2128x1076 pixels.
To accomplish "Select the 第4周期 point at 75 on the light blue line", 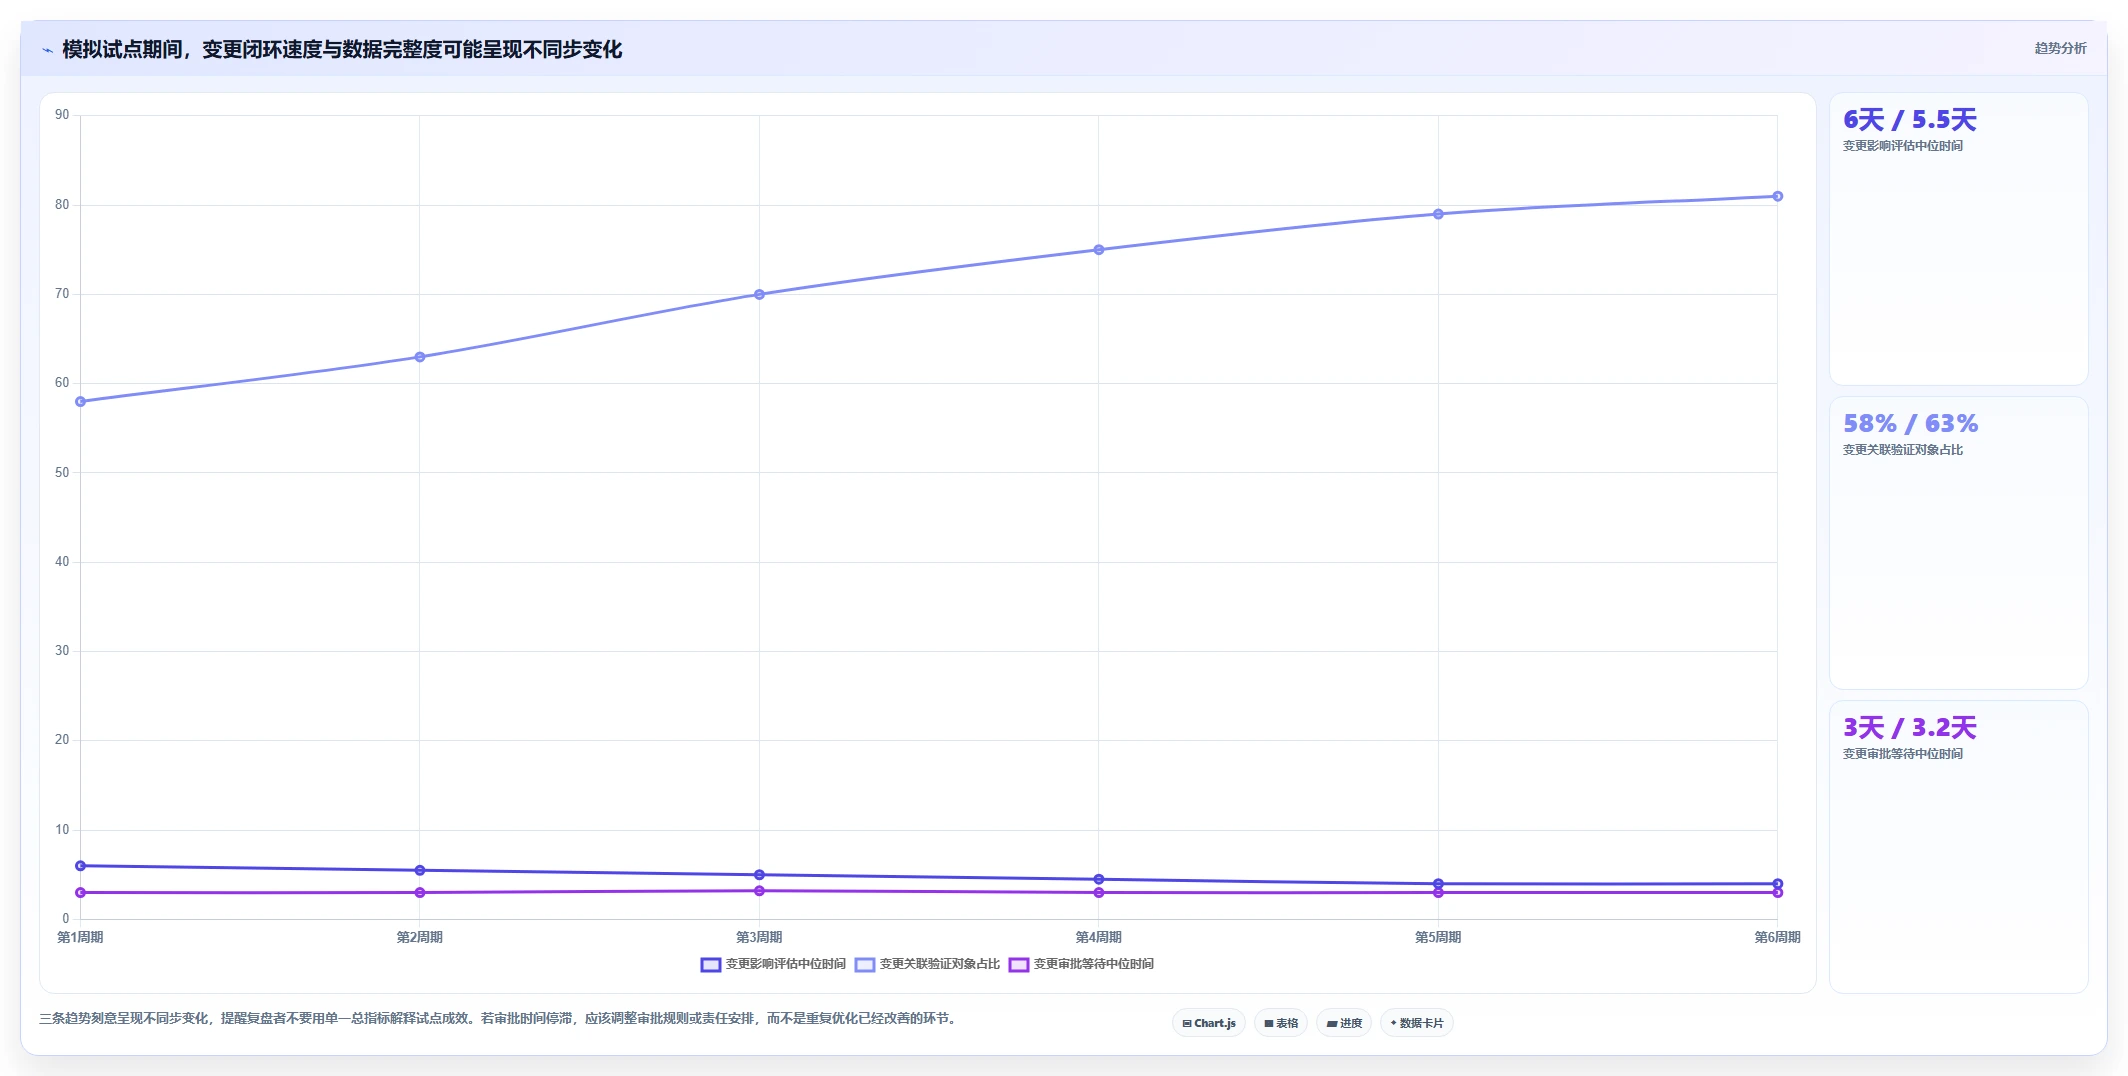I will click(1099, 250).
